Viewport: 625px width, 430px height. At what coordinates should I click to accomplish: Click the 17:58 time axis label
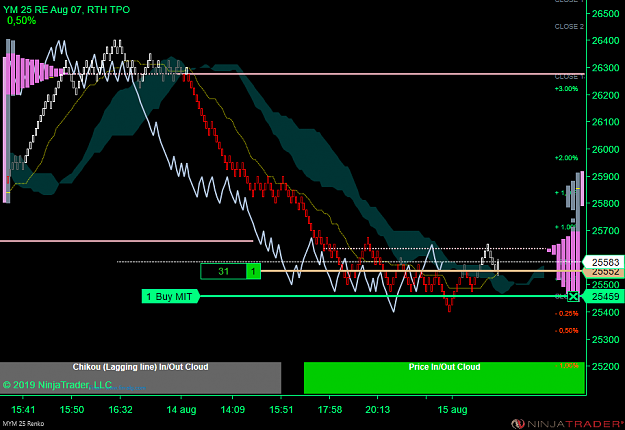(x=330, y=410)
